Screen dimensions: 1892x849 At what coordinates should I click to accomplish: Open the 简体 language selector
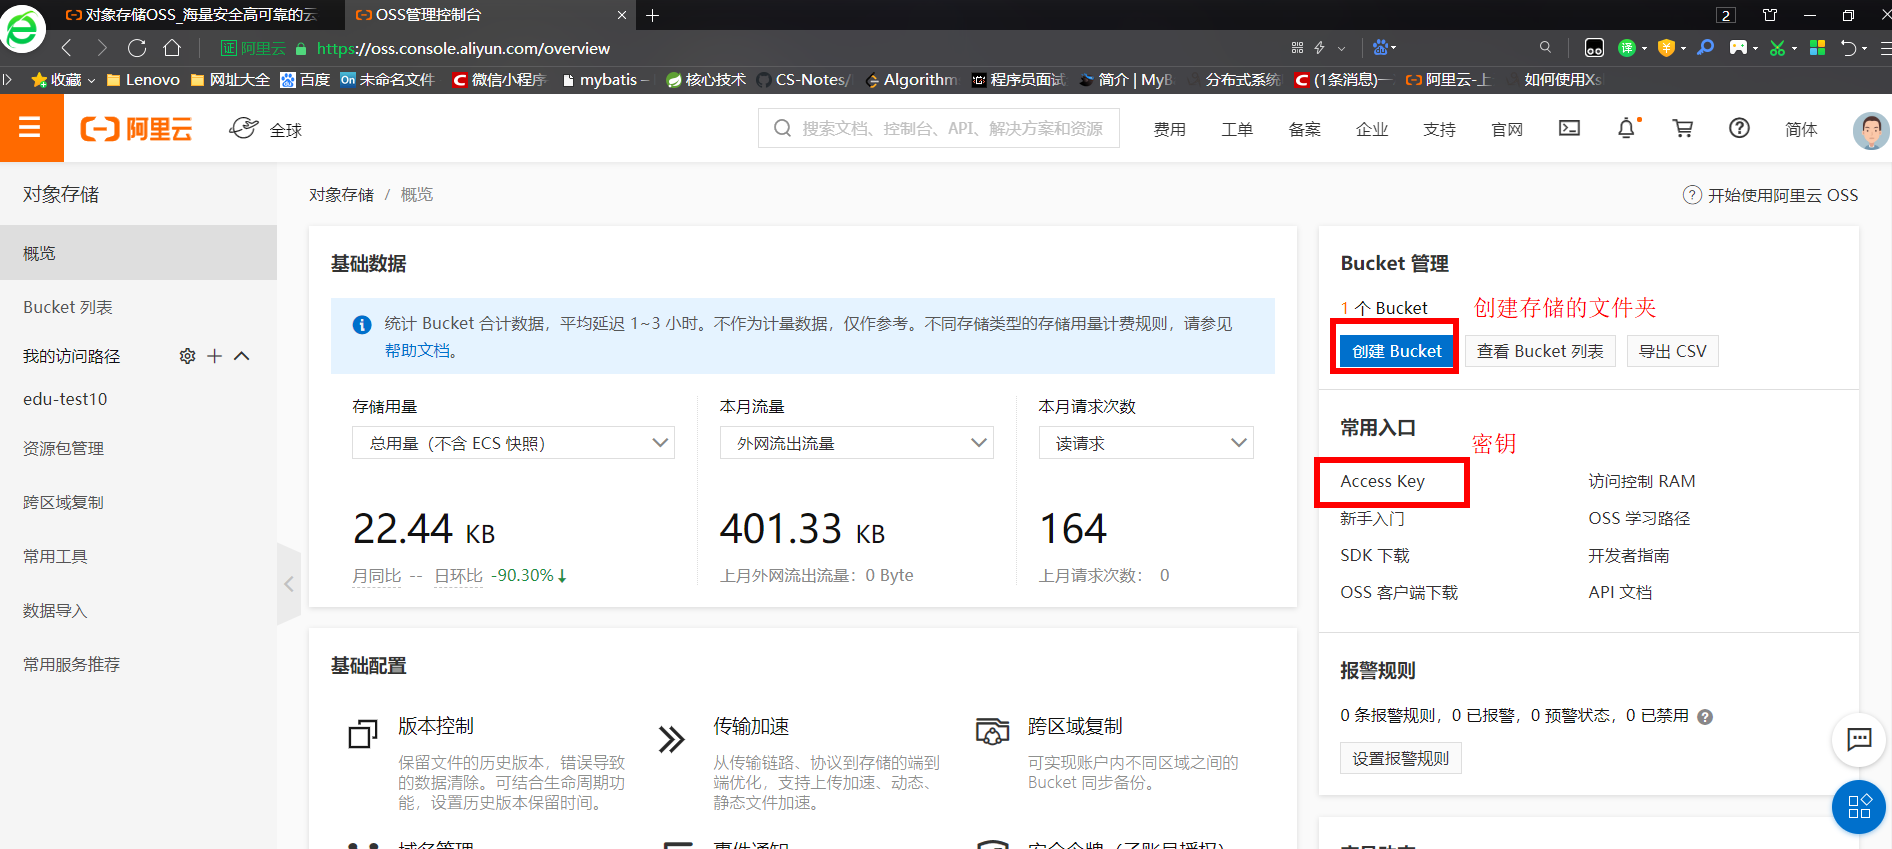coord(1801,129)
